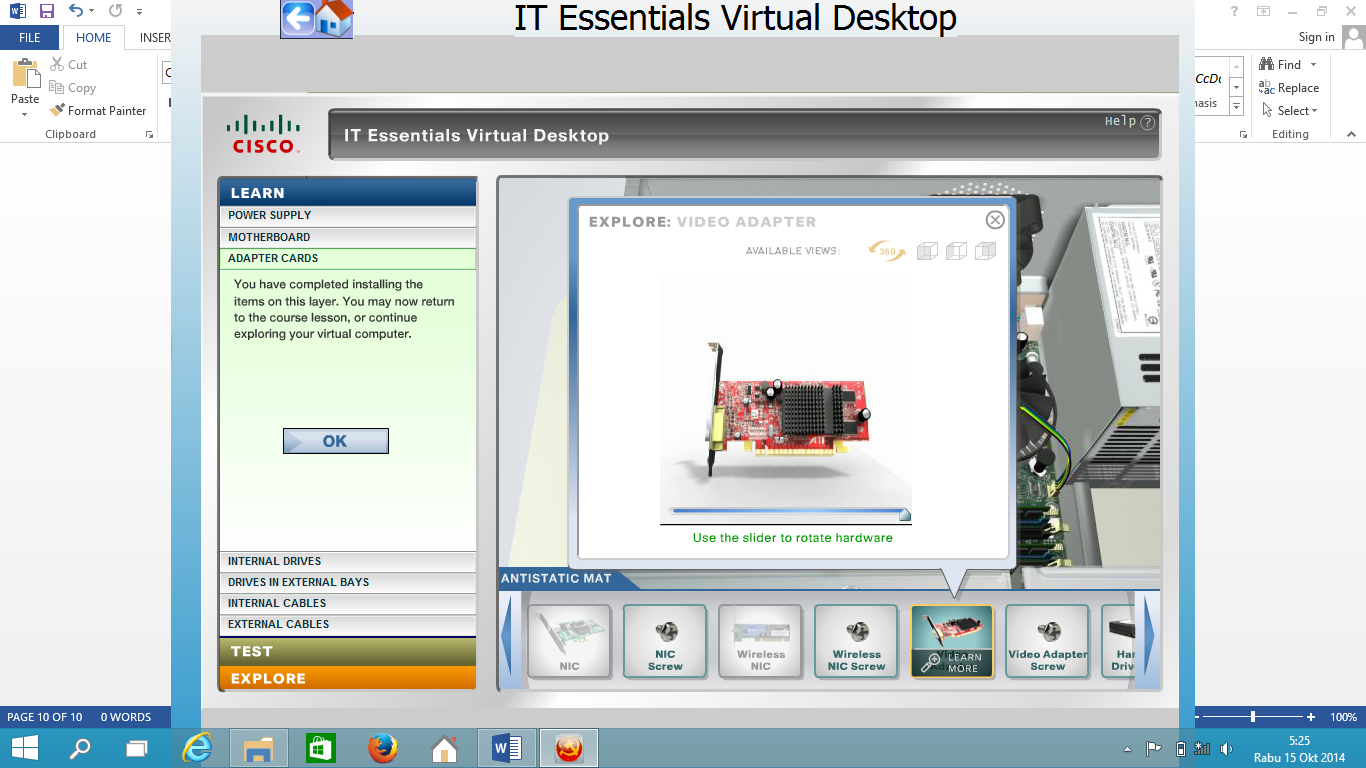Select the first cube view icon

(x=927, y=251)
